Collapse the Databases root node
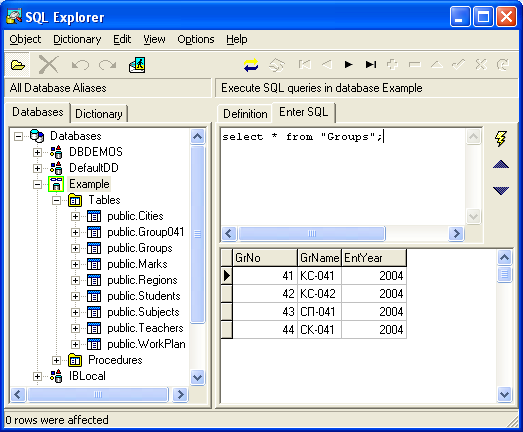The image size is (523, 432). coord(18,136)
